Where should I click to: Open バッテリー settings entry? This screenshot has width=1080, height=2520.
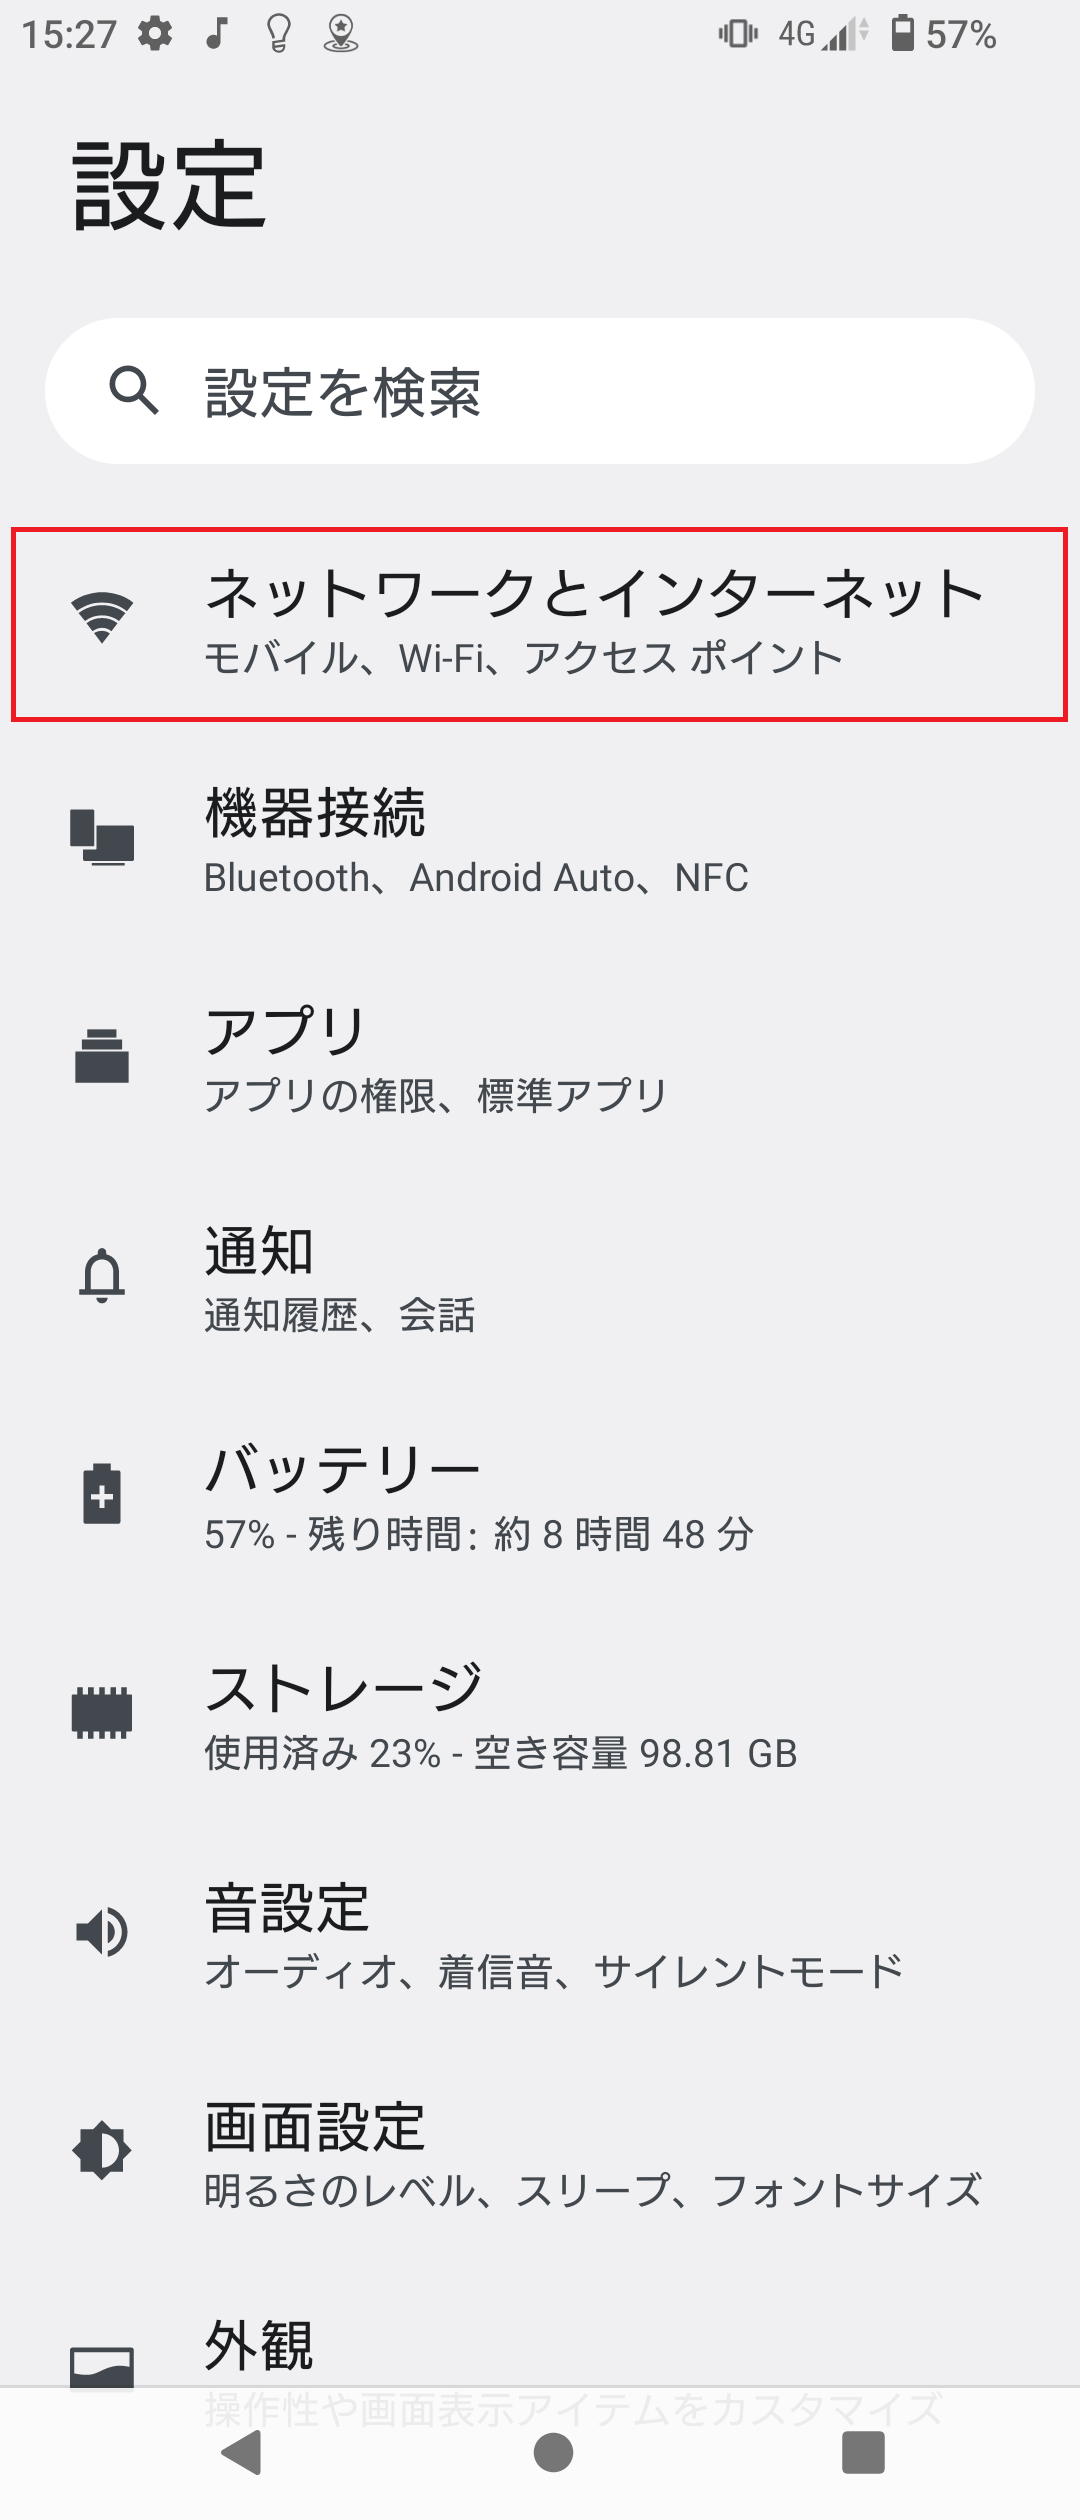pos(540,1500)
